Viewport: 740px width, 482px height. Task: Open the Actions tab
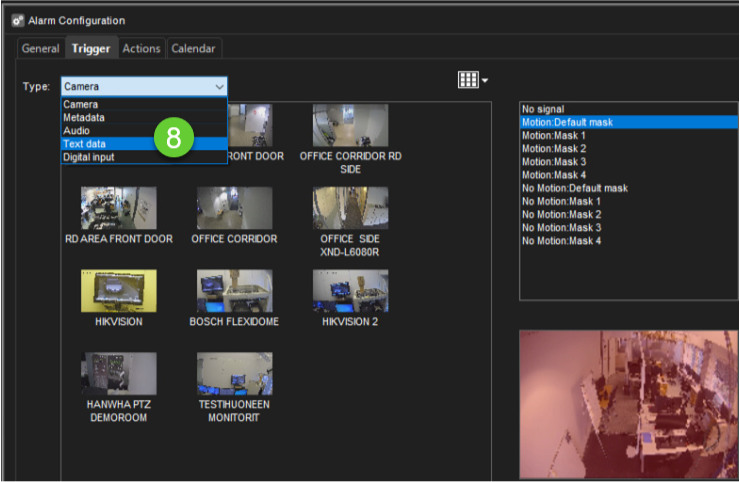click(x=142, y=48)
